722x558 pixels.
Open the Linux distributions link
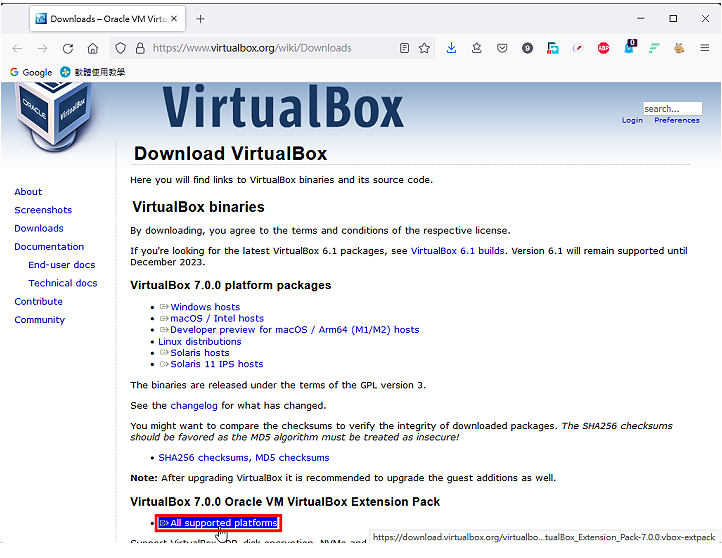pos(200,342)
